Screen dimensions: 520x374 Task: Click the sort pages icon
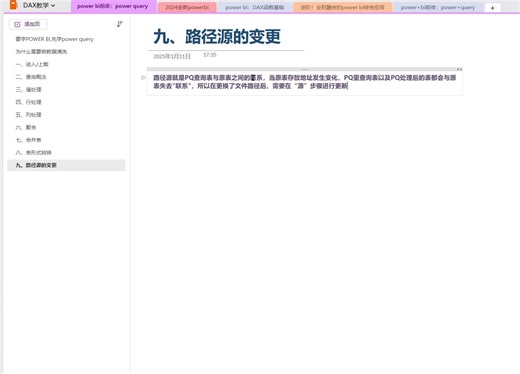click(x=119, y=24)
